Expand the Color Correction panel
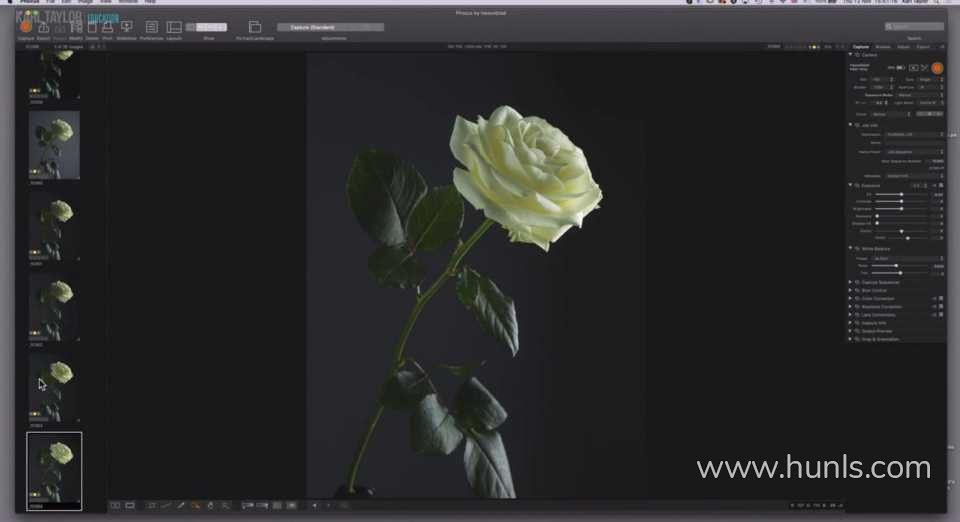This screenshot has width=960, height=522. pos(850,299)
